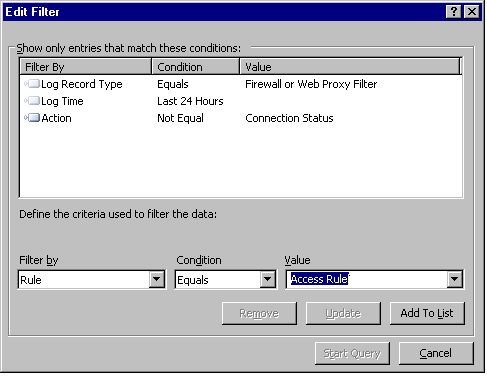This screenshot has width=487, height=376.
Task: Click the Start Query button
Action: [352, 353]
